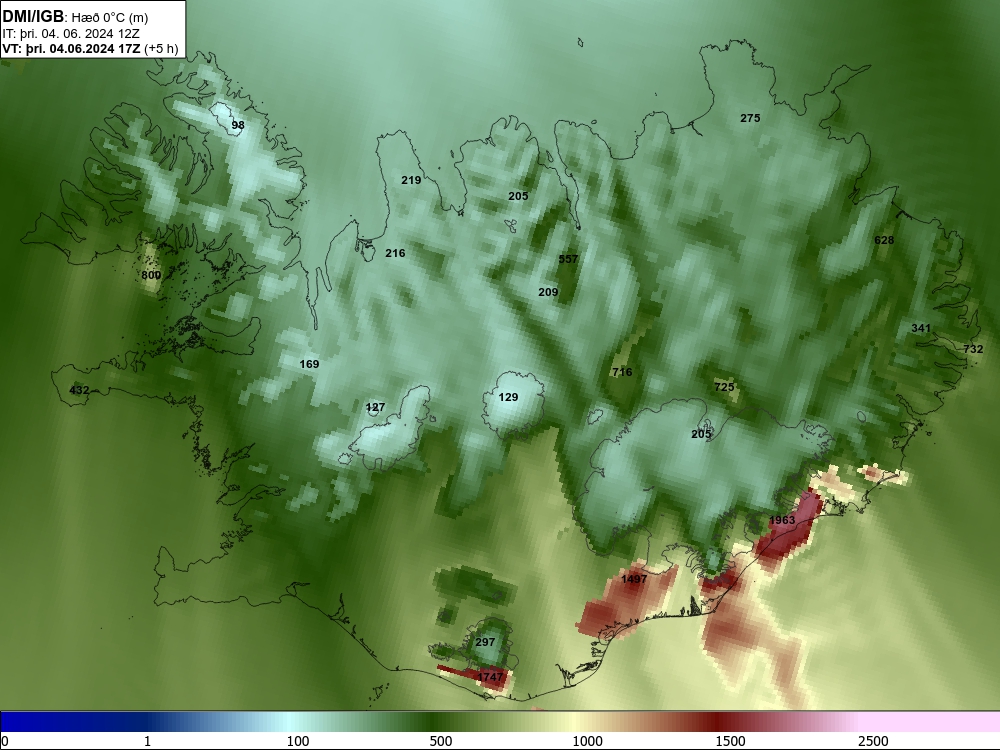This screenshot has width=1000, height=750.
Task: Click the VT 17Z valid time line
Action: coord(91,48)
